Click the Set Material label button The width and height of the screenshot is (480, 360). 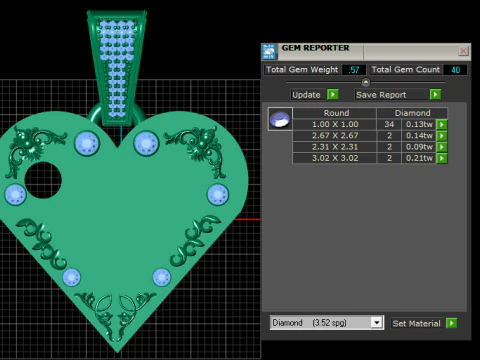pyautogui.click(x=417, y=323)
